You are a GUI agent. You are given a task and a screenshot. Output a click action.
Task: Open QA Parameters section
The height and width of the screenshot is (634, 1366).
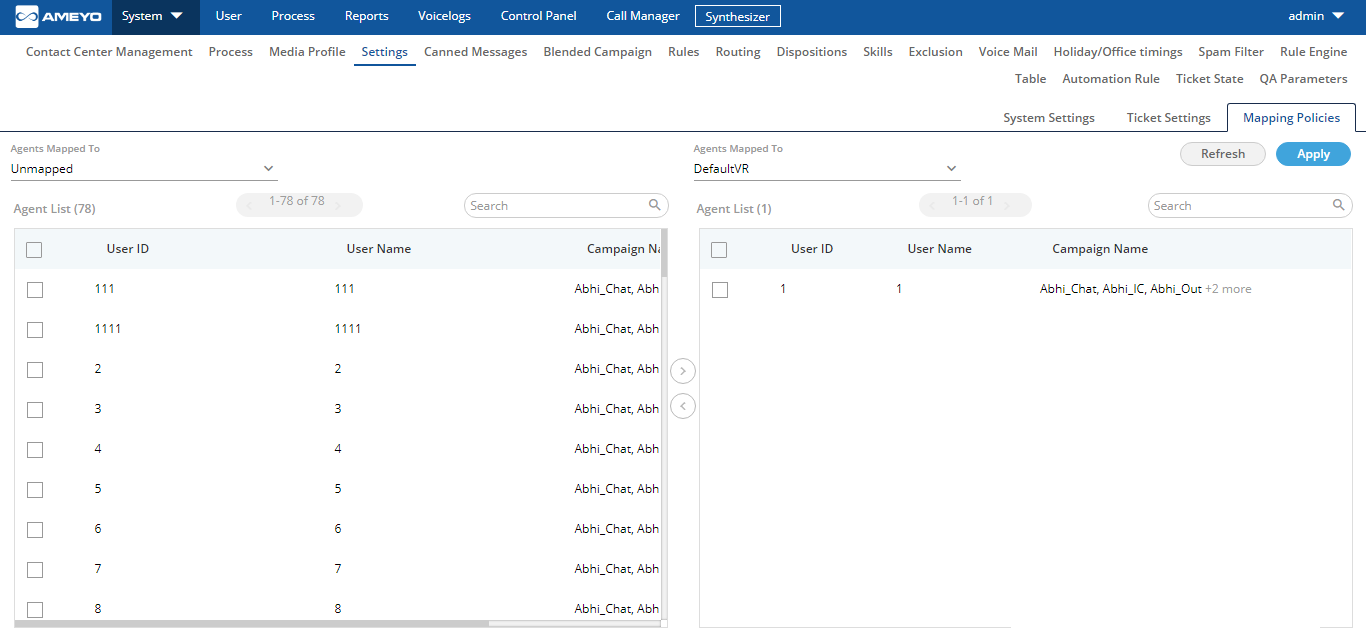click(x=1304, y=79)
